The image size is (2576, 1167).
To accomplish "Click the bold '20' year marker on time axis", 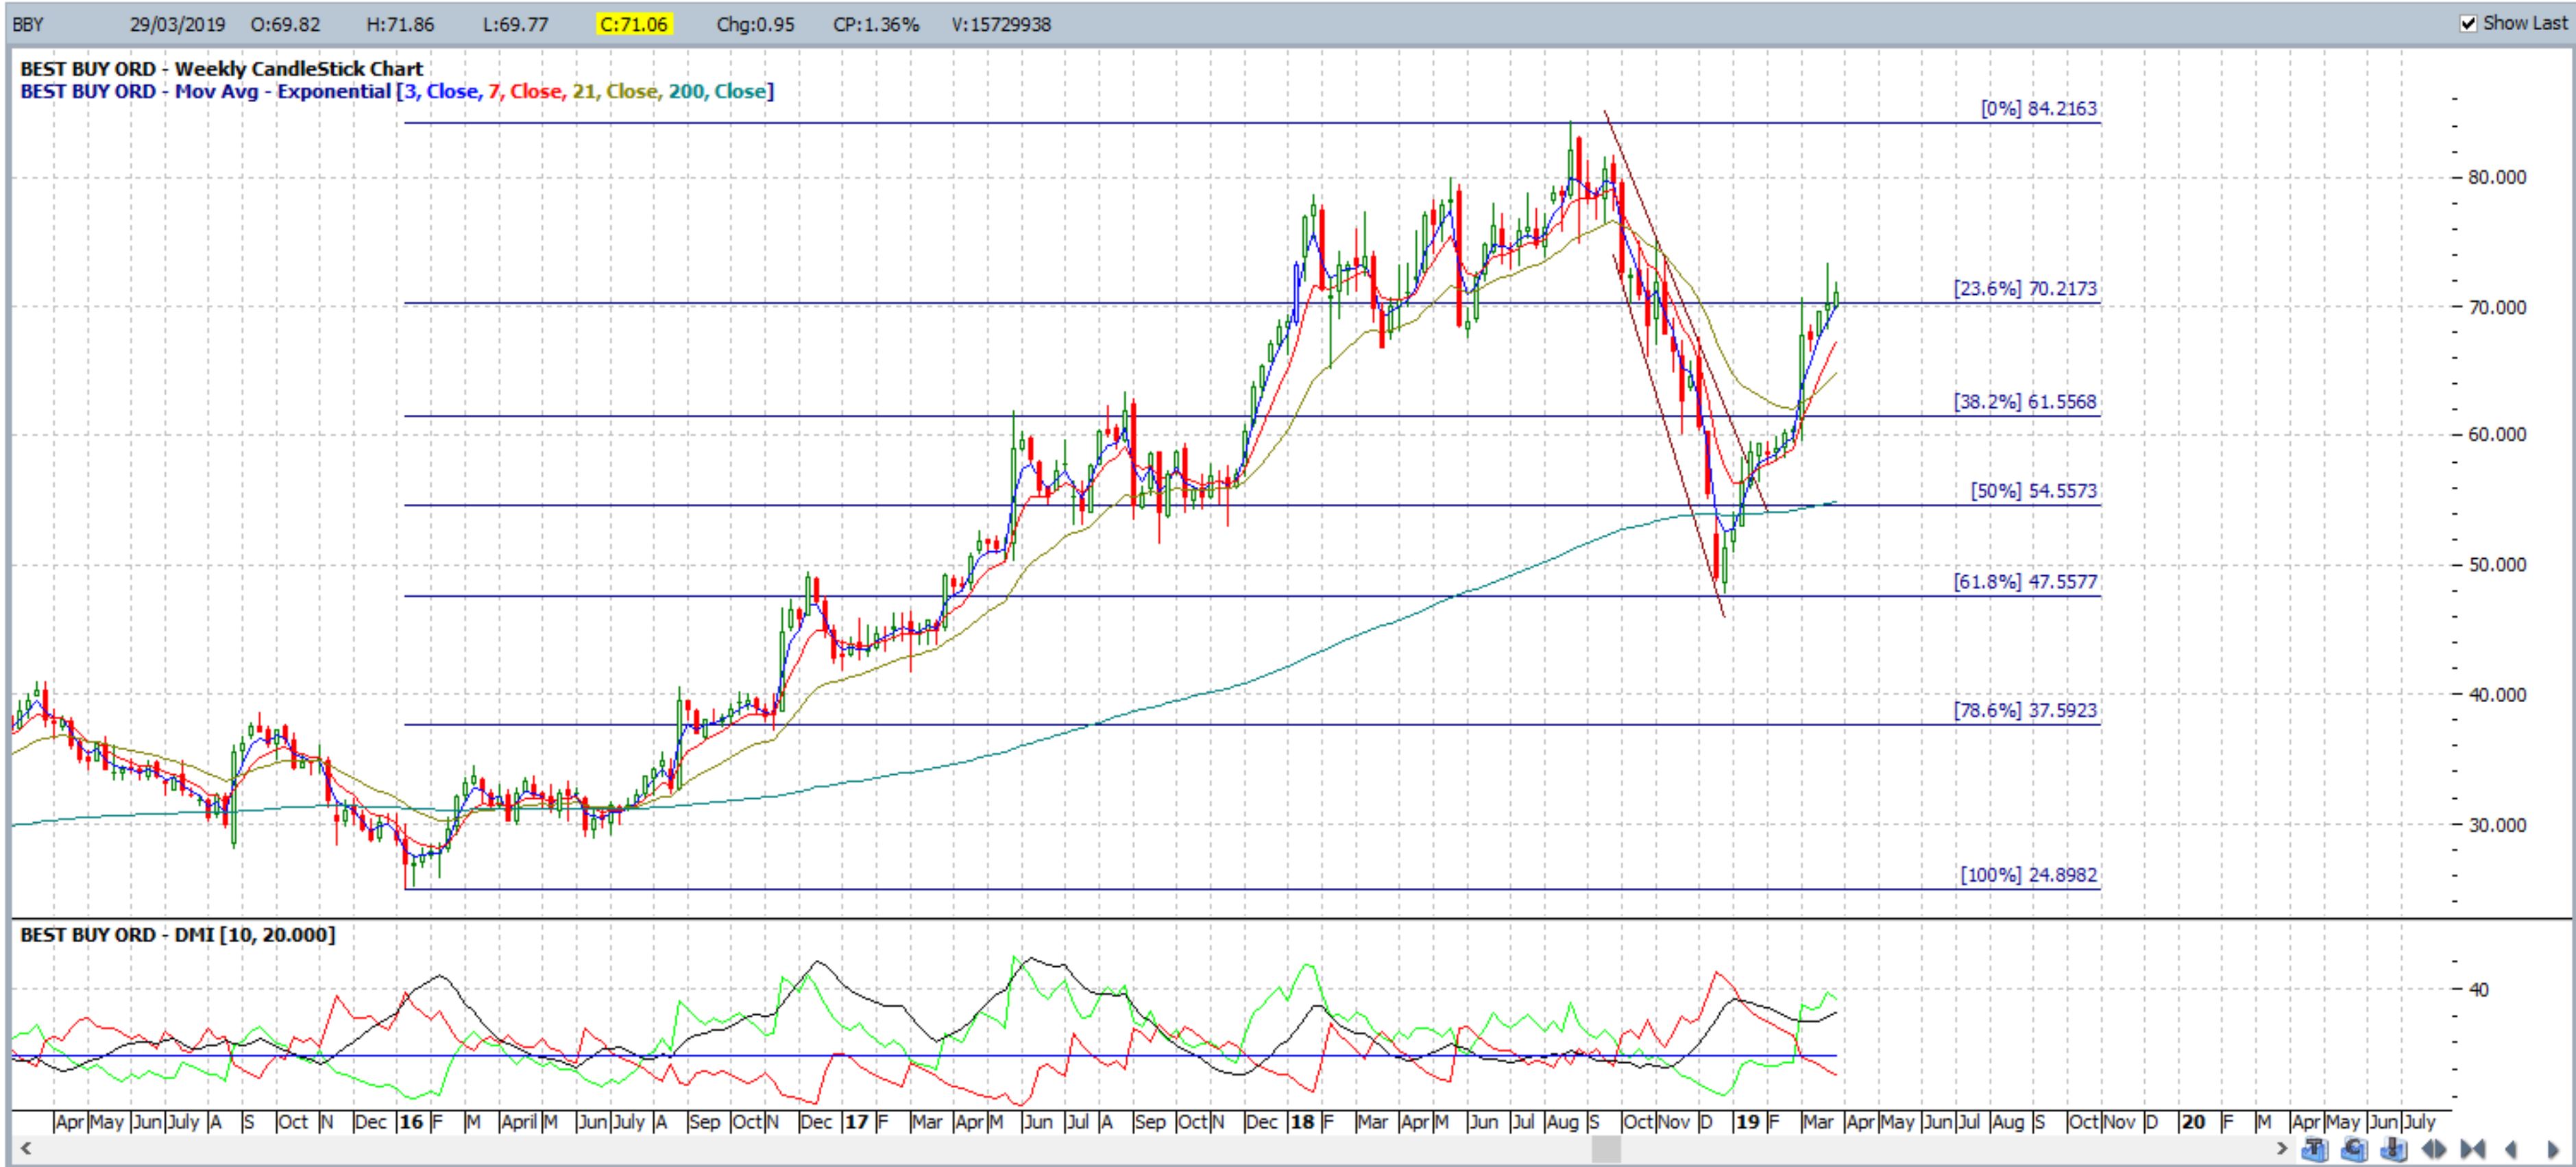I will (x=2193, y=1121).
